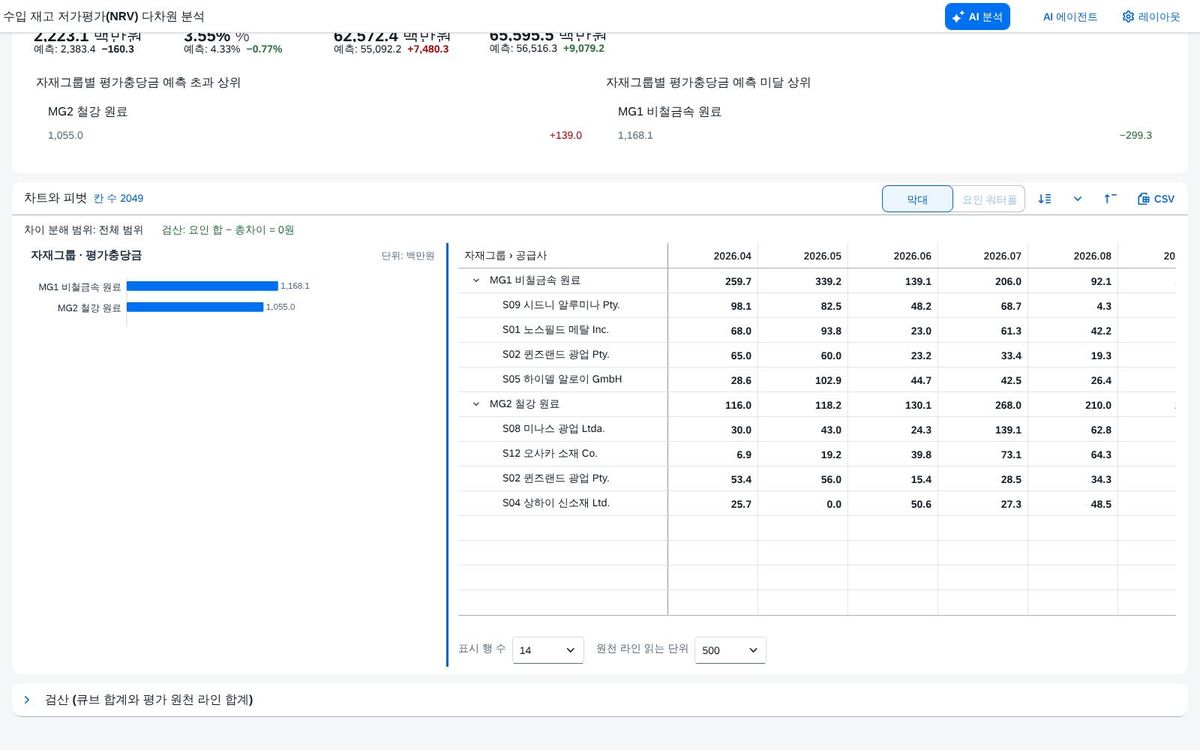Click the sort descending icon
Viewport: 1200px width, 750px height.
1045,199
